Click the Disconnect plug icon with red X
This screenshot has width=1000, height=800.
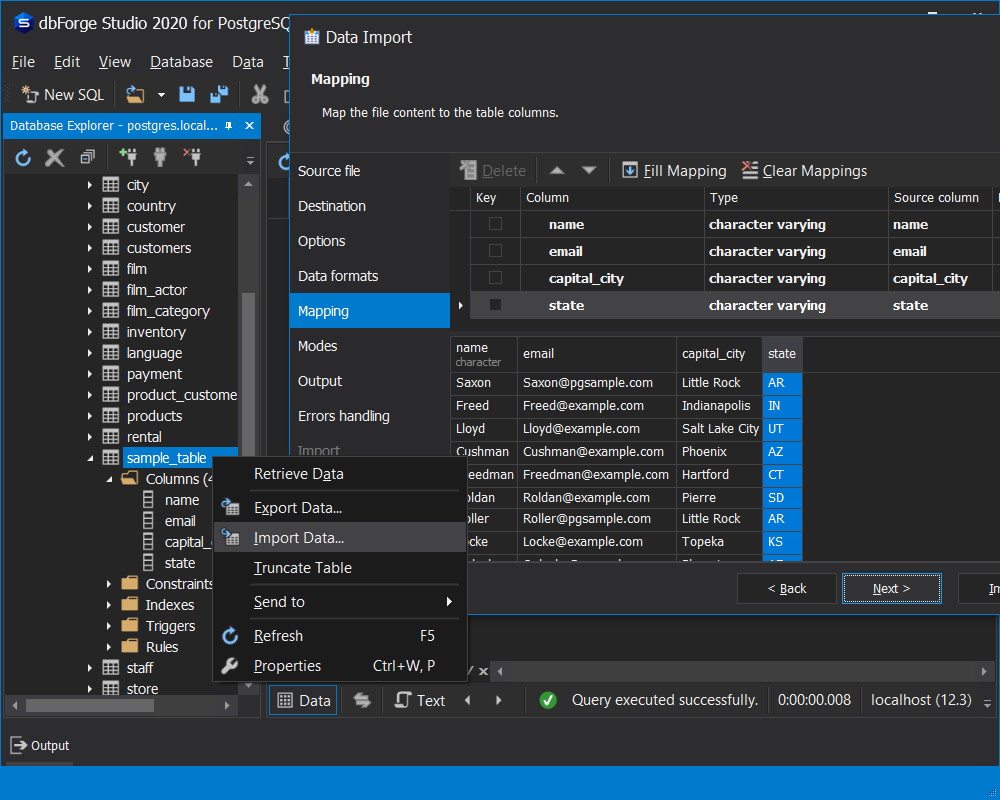pos(192,156)
